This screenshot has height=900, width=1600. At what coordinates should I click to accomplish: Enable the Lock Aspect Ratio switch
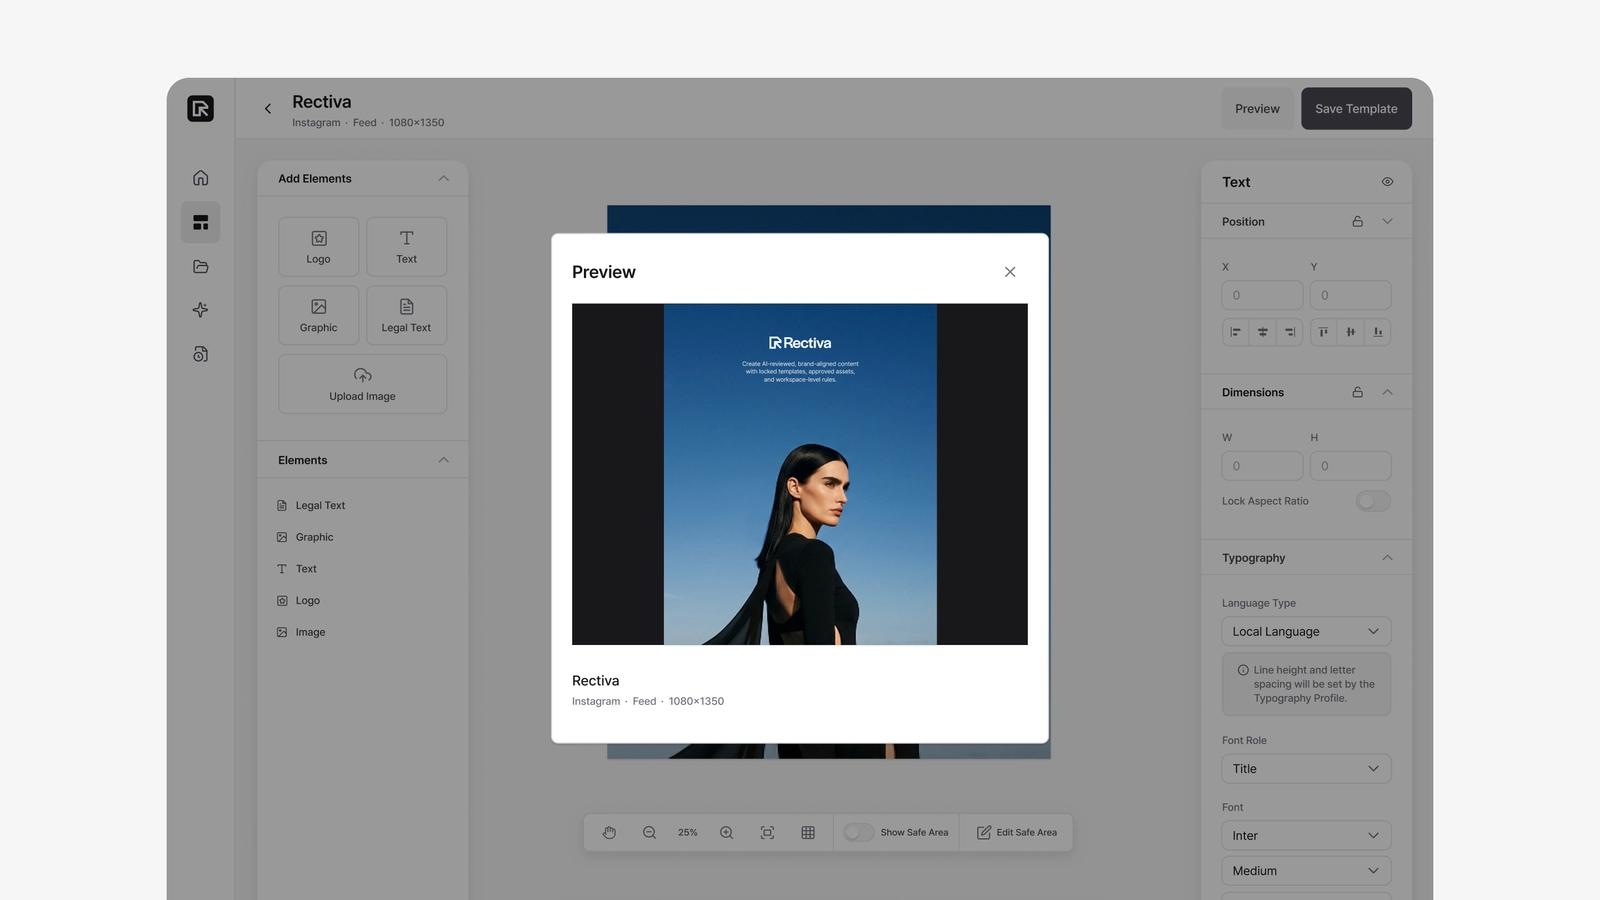point(1373,501)
